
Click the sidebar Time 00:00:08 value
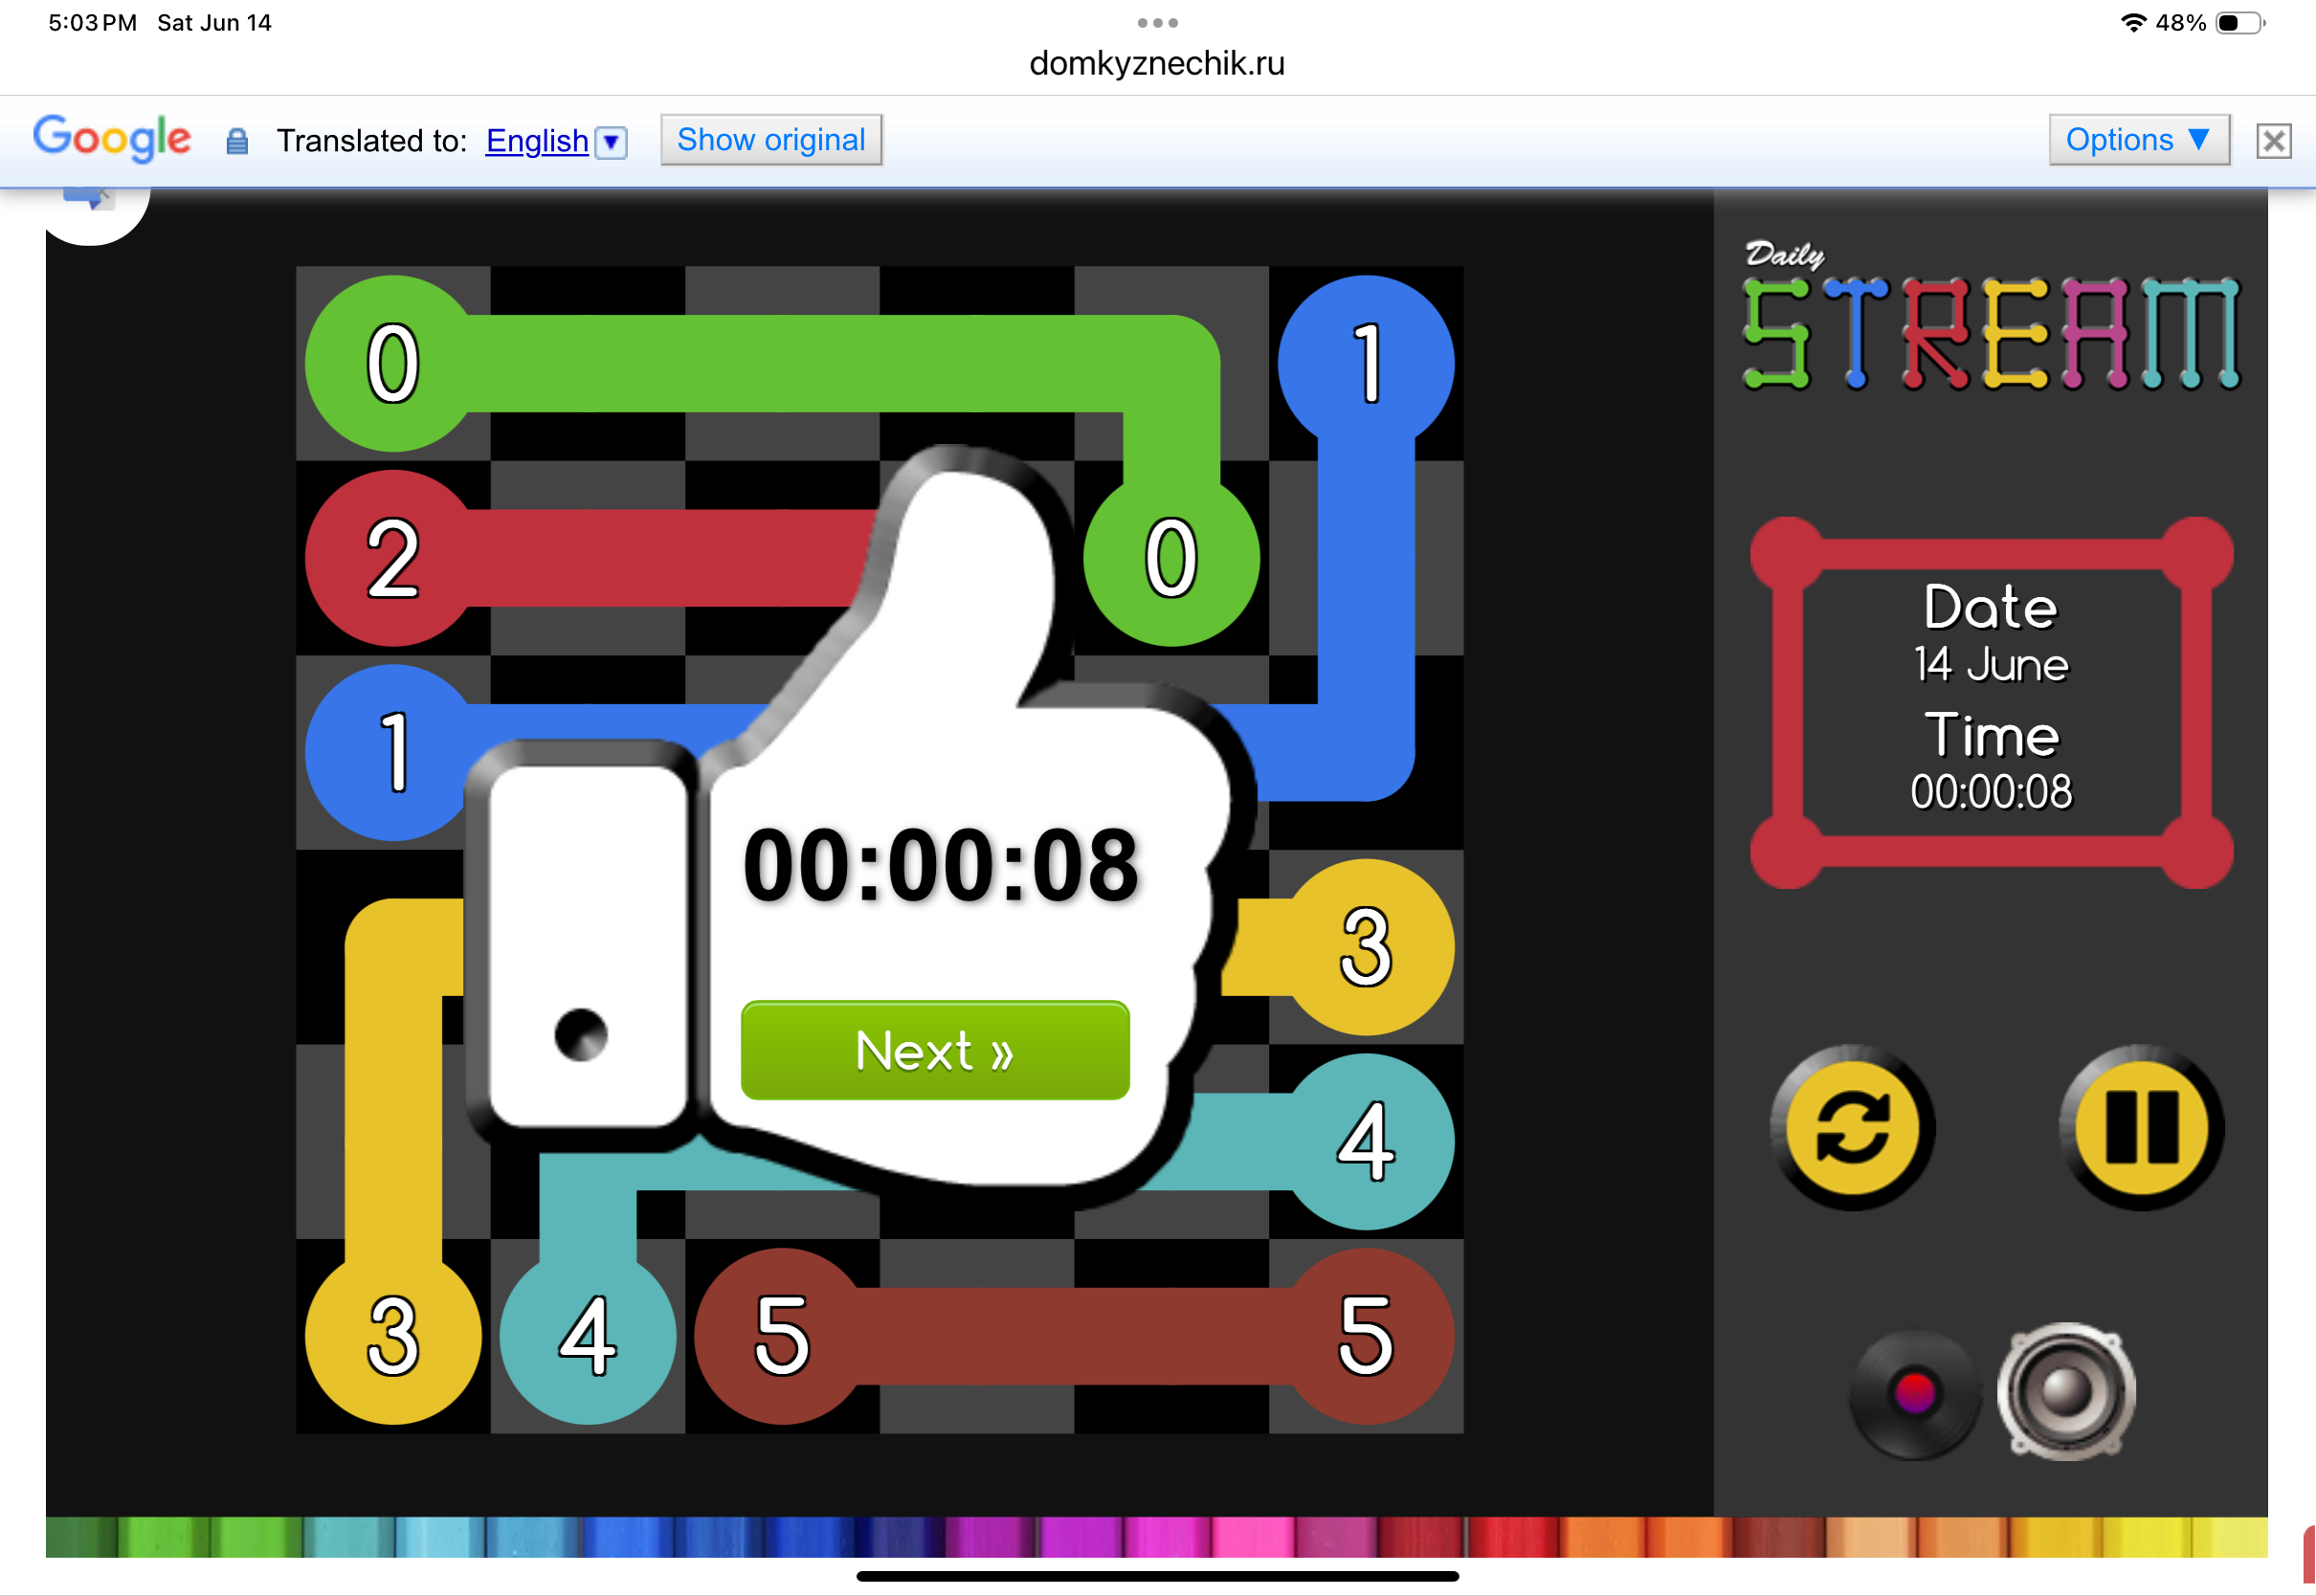pos(1991,792)
